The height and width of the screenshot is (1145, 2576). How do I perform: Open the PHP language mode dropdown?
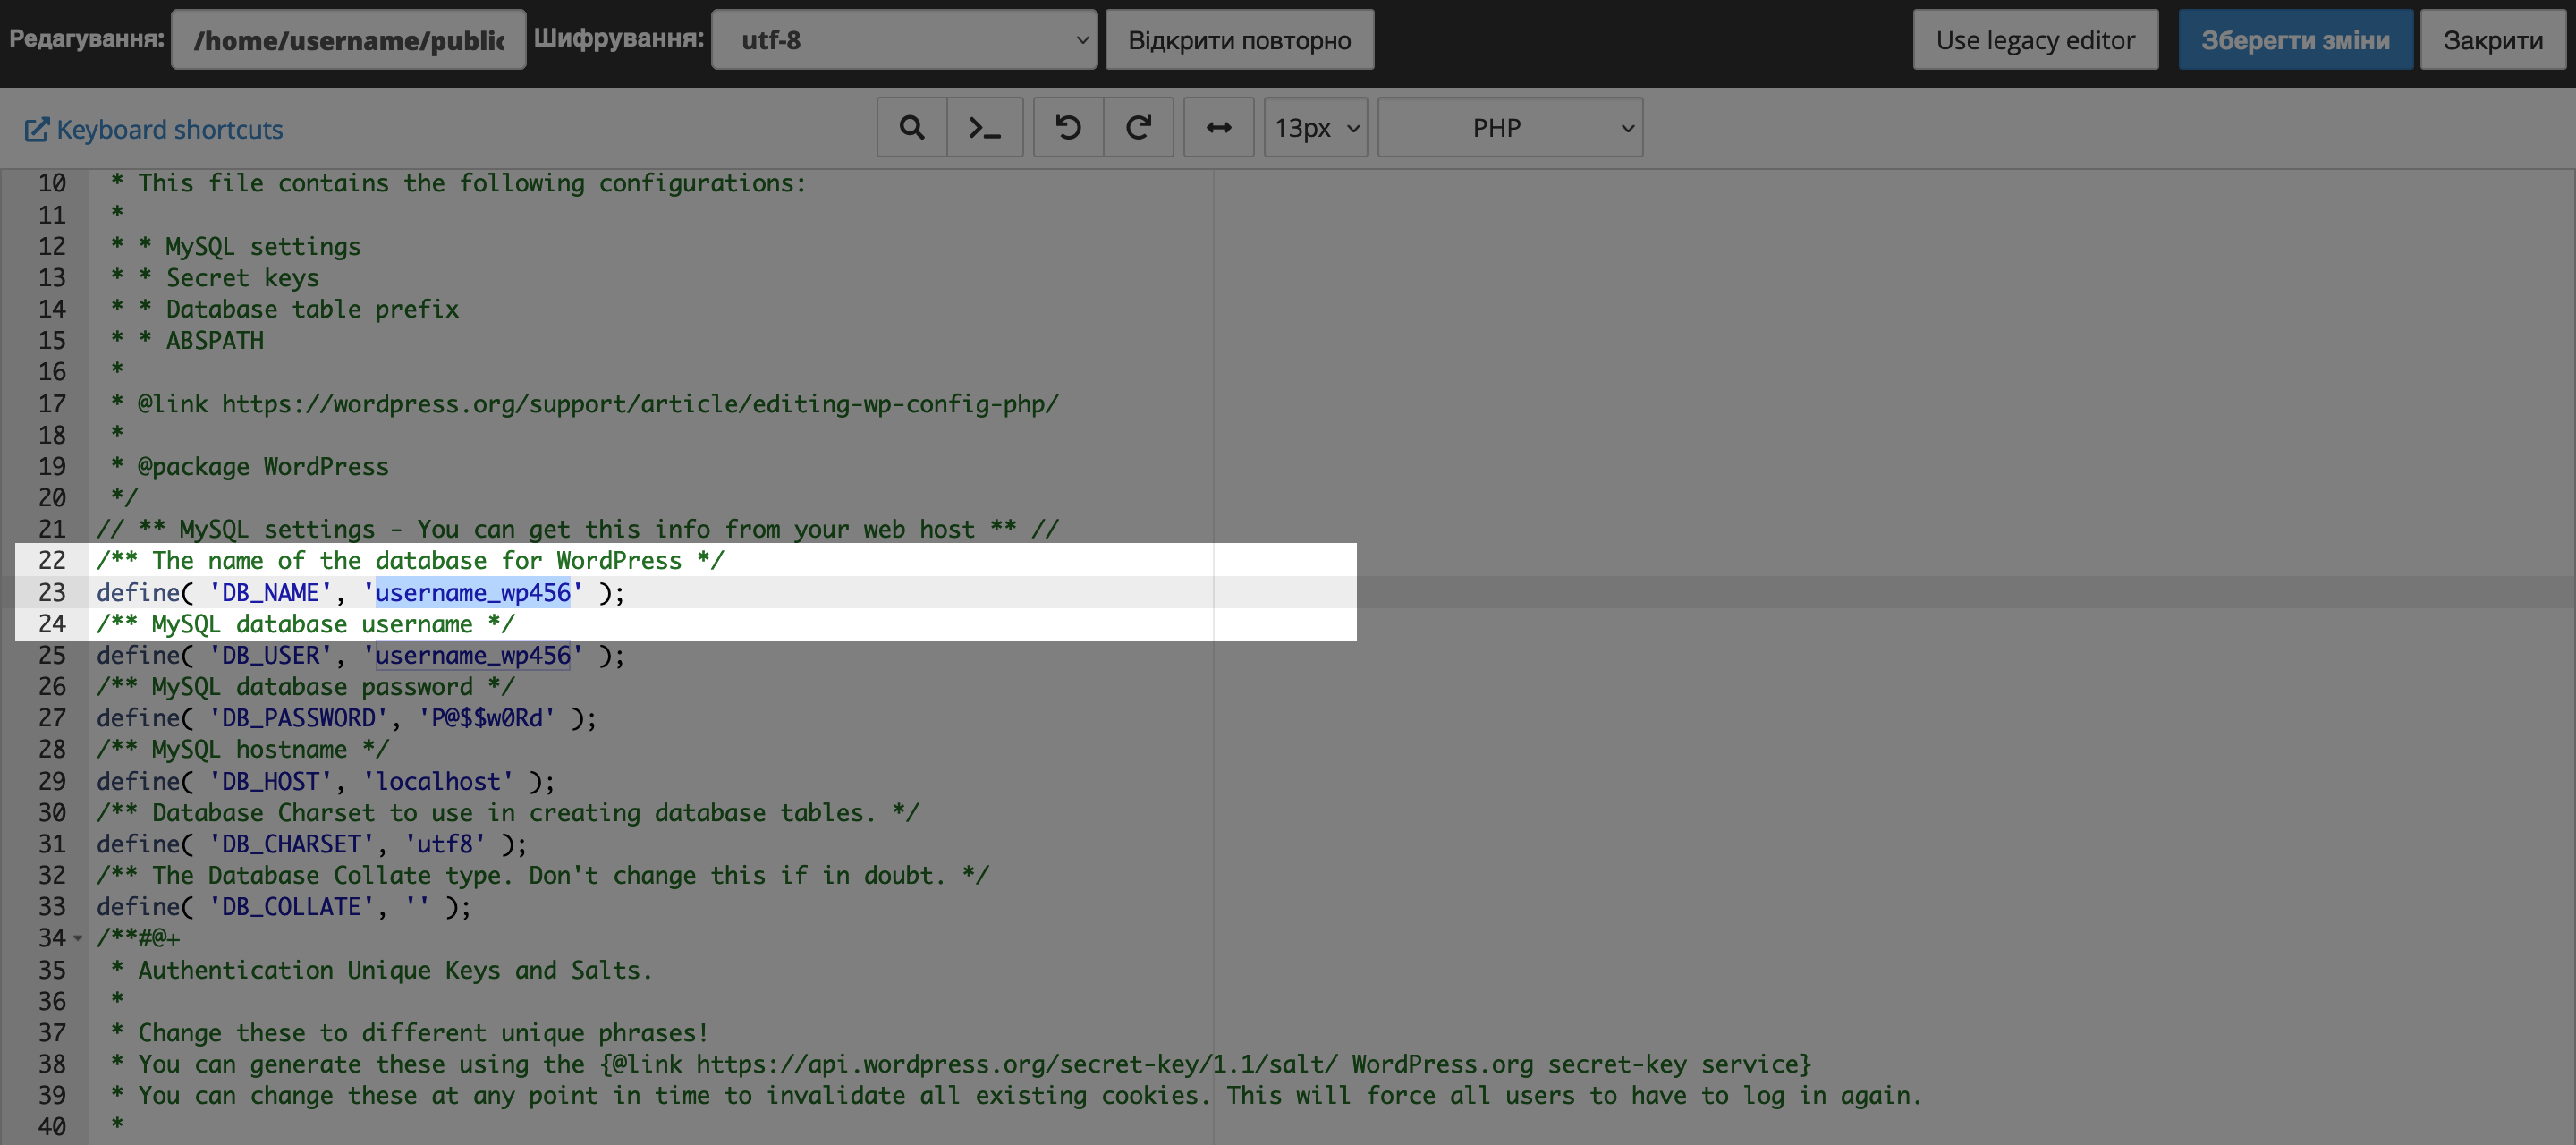1510,128
